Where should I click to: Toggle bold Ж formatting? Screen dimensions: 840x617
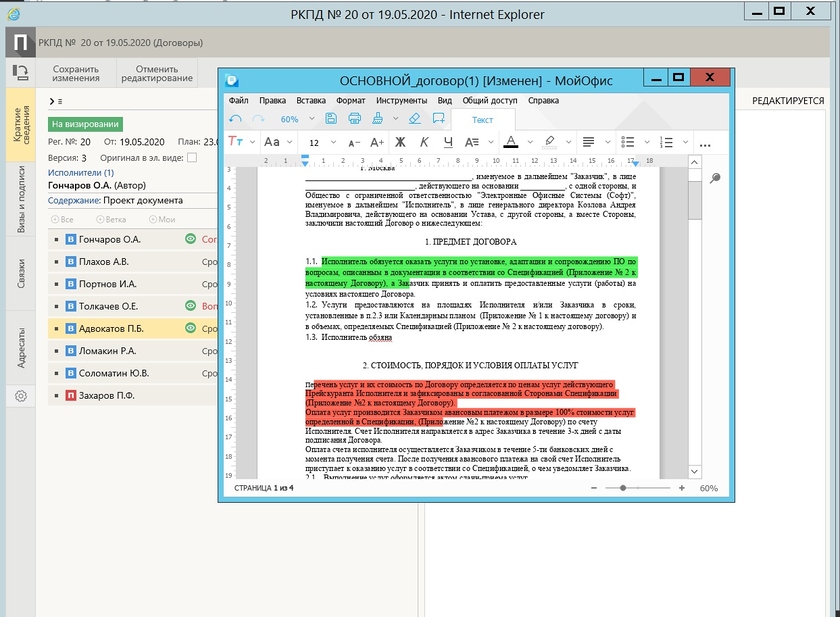click(400, 143)
